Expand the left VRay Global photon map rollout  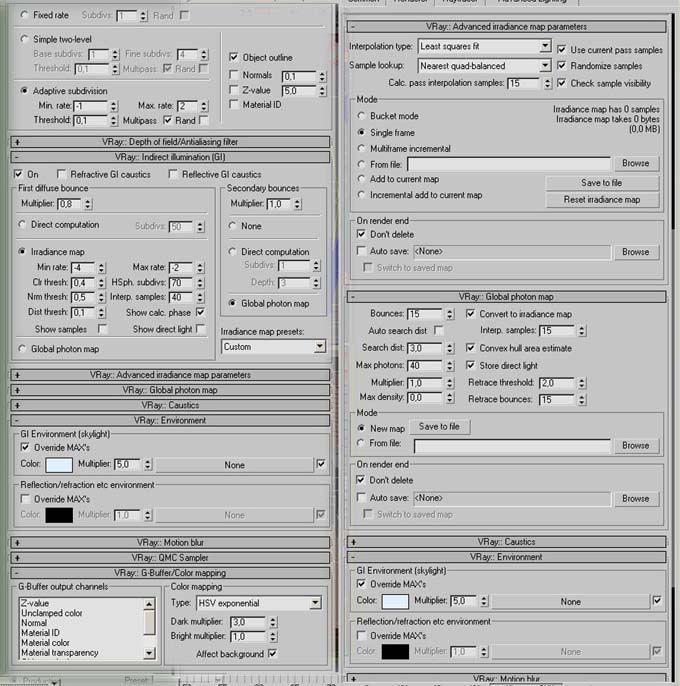pyautogui.click(x=170, y=390)
